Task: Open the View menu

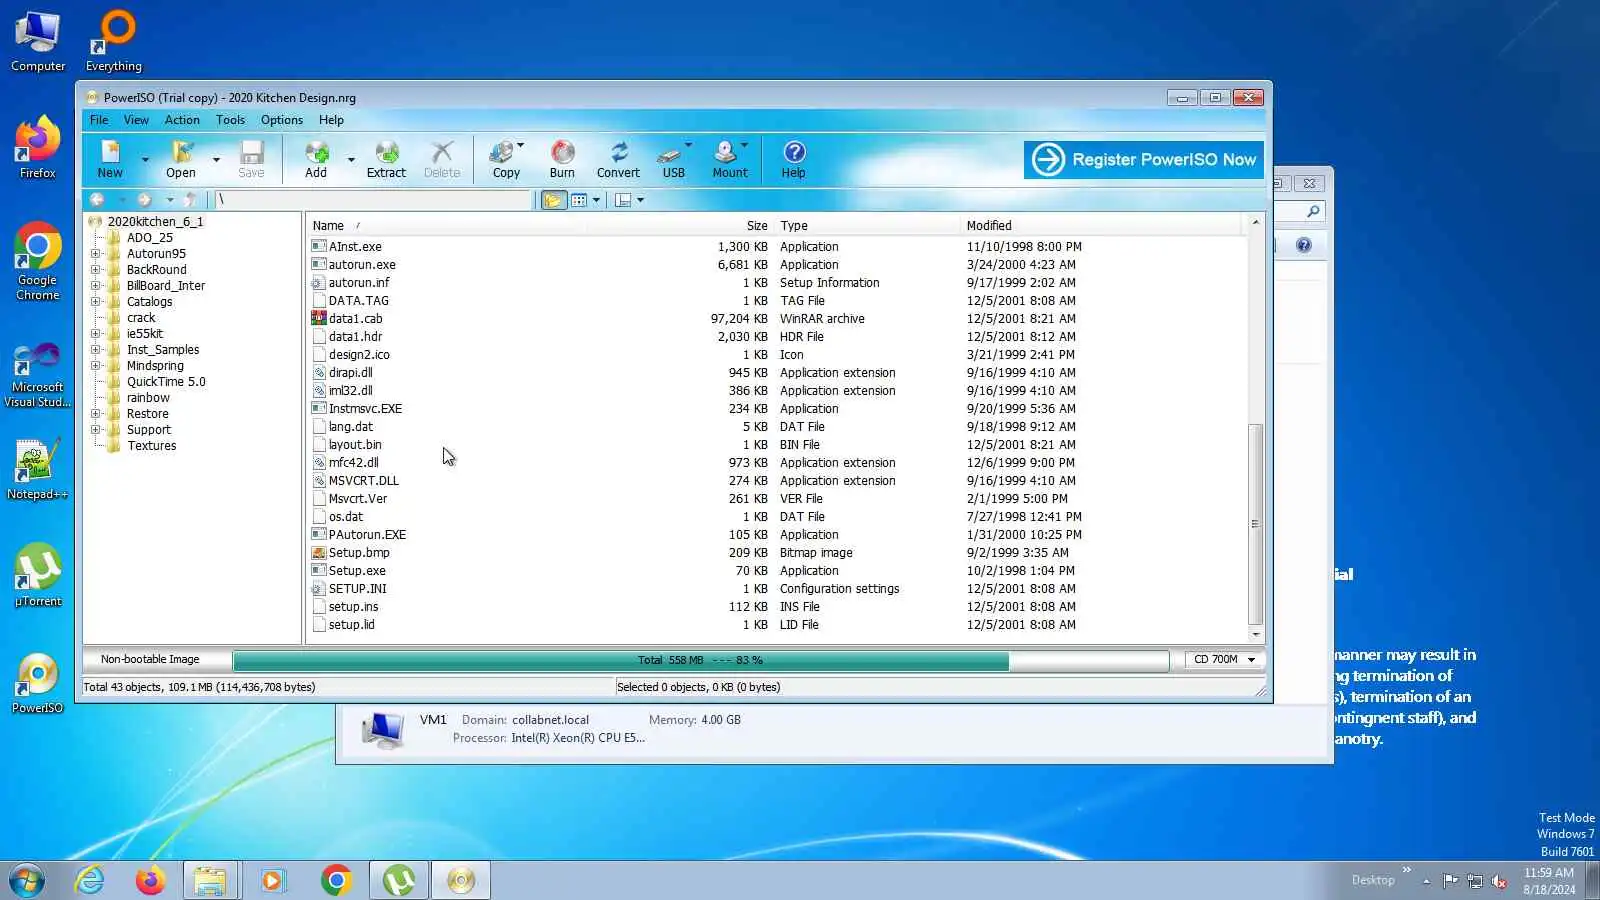Action: click(x=136, y=120)
